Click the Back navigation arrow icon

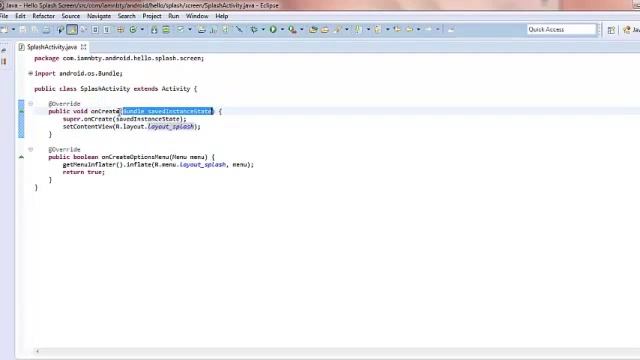click(409, 29)
